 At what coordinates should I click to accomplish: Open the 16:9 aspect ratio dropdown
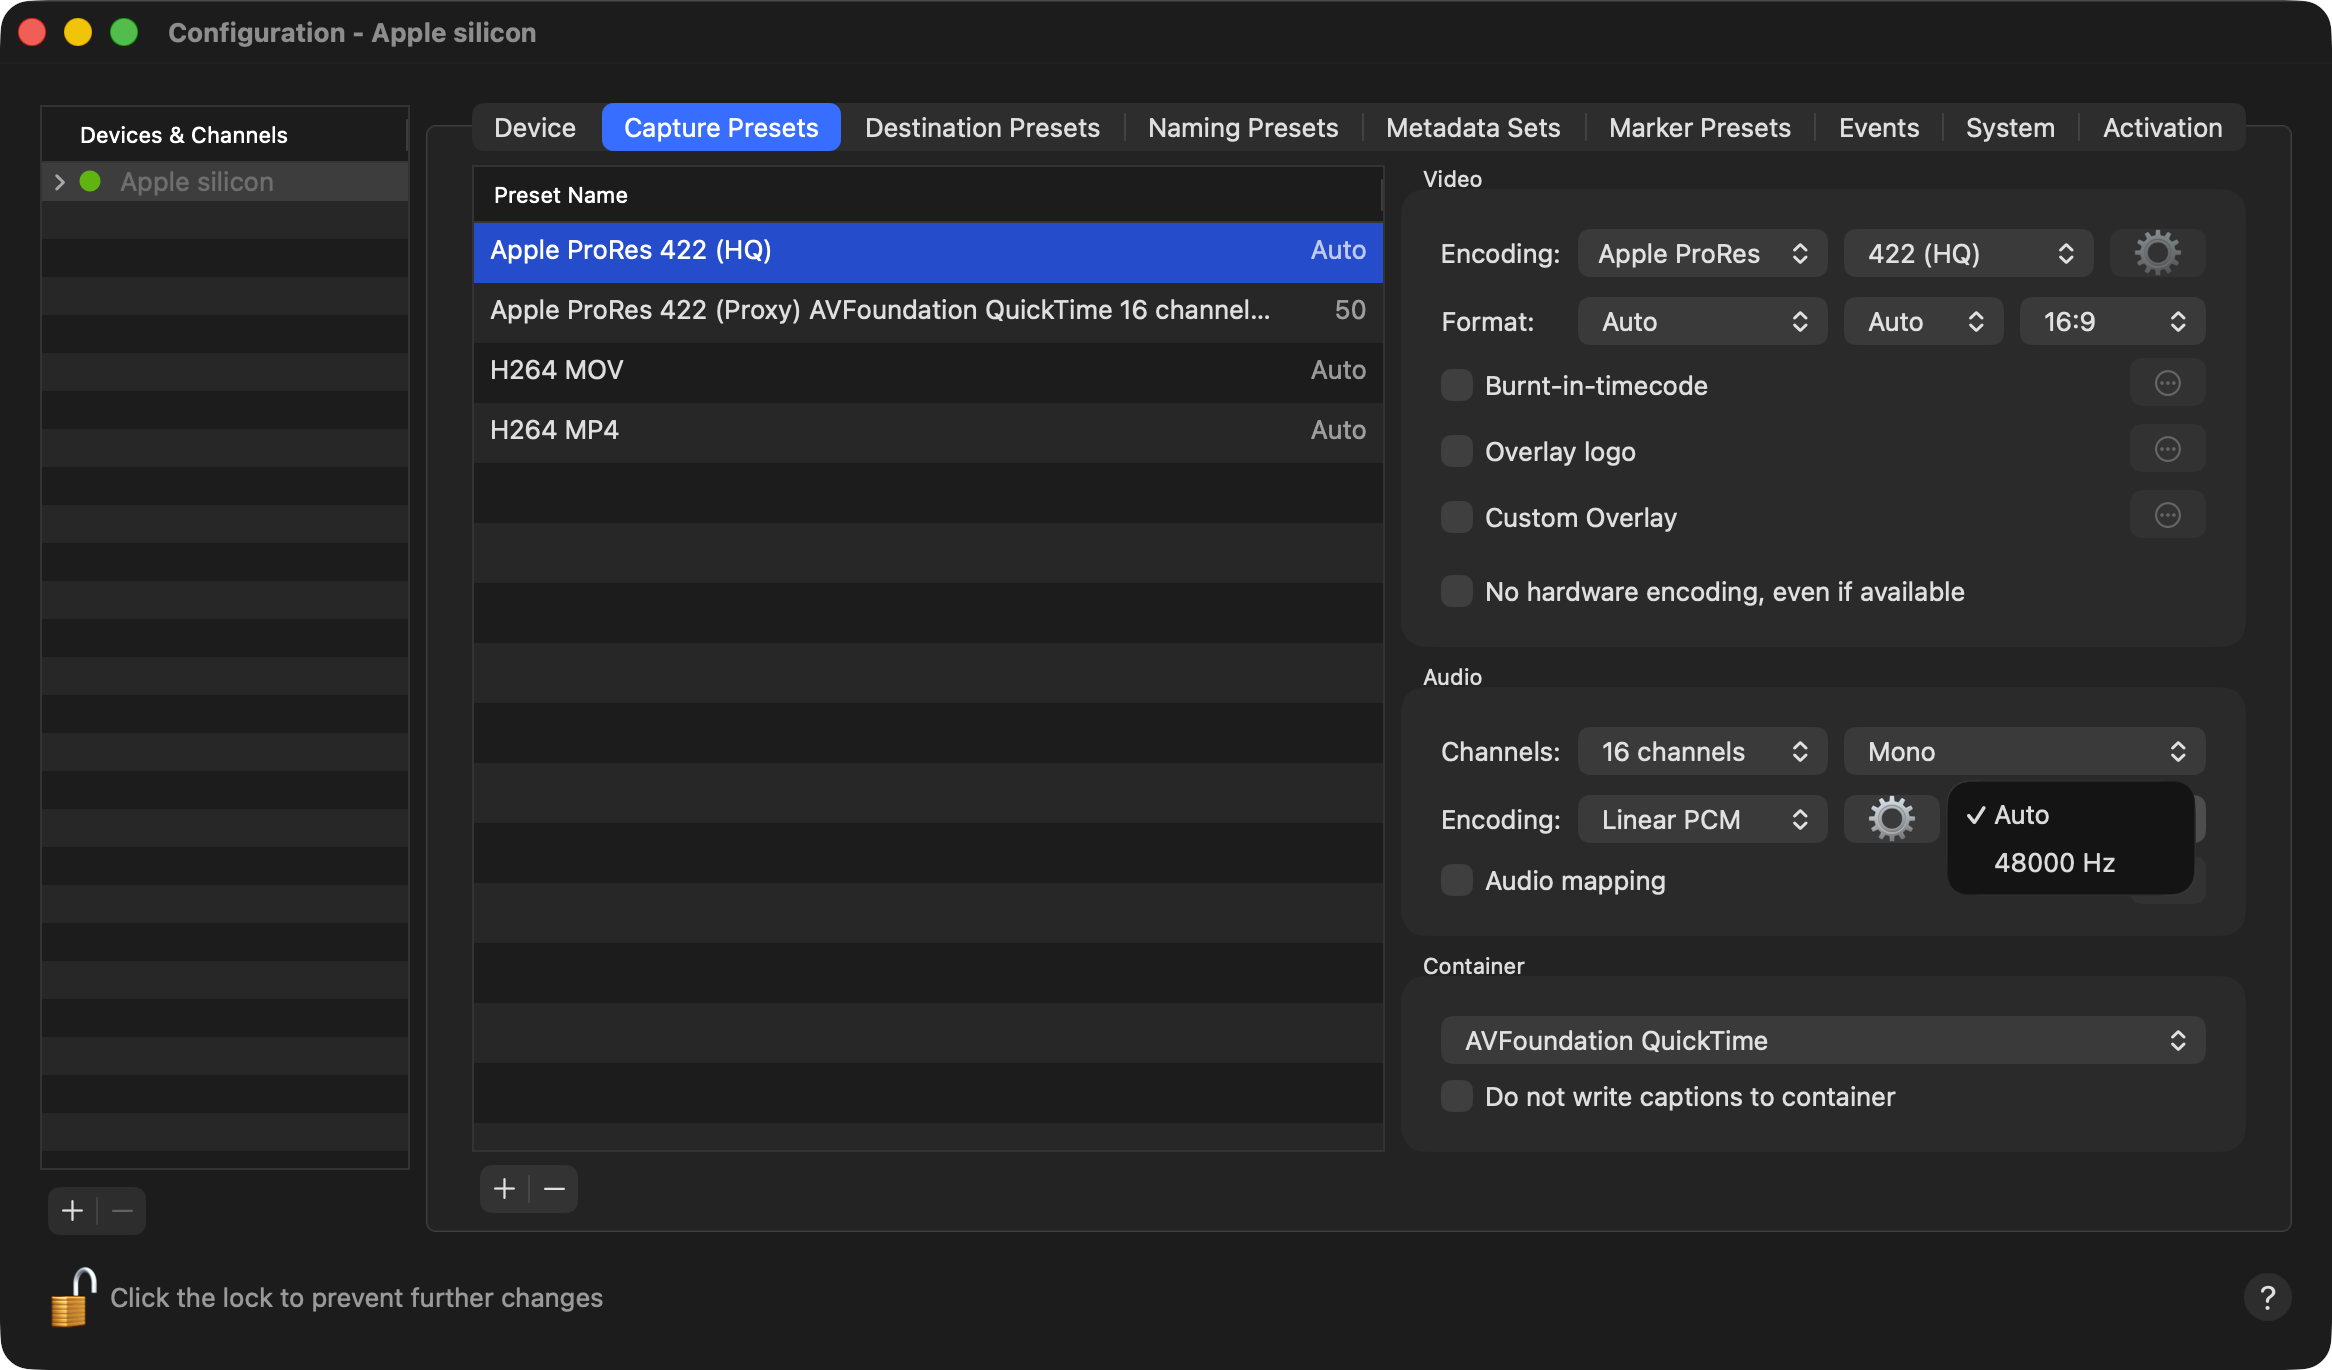[2112, 321]
